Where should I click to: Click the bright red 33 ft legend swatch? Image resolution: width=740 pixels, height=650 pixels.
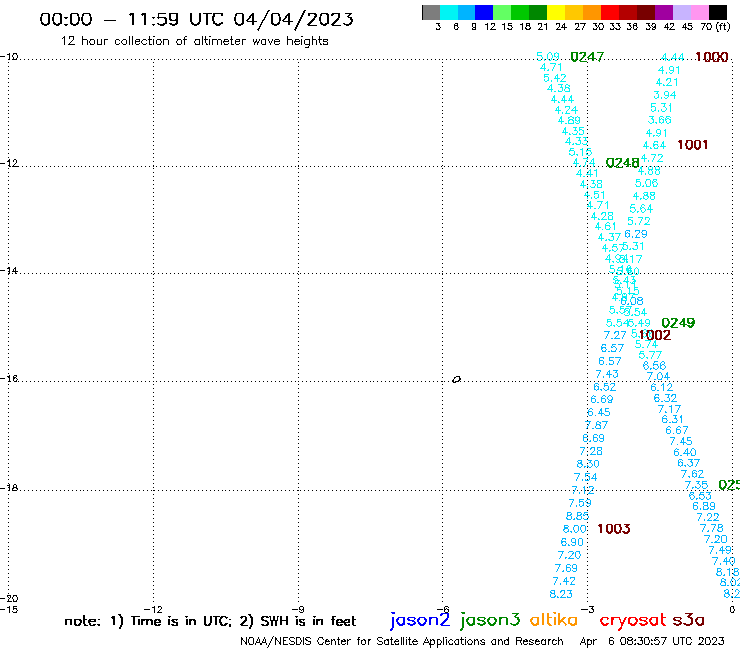(610, 12)
